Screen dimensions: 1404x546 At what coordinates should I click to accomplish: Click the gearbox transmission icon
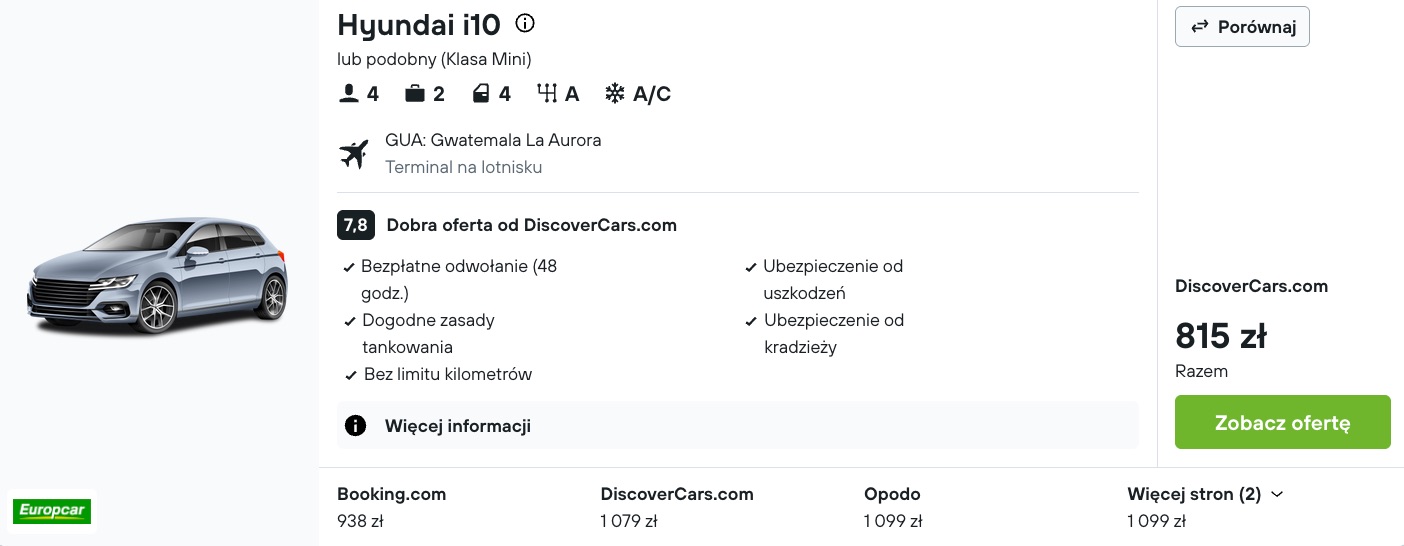[547, 94]
